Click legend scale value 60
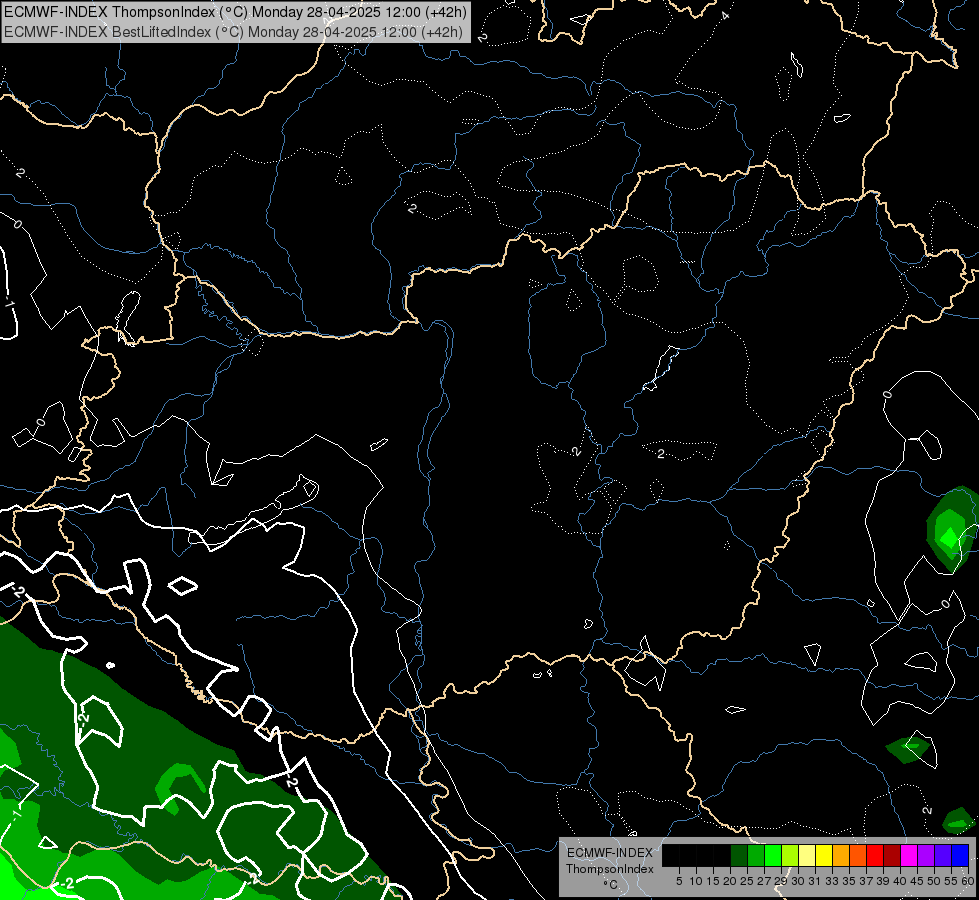The height and width of the screenshot is (900, 979). click(968, 881)
